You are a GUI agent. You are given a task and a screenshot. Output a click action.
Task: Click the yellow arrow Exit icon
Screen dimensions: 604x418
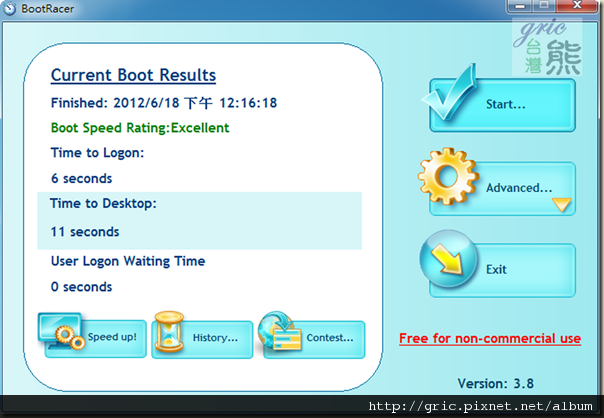[448, 259]
